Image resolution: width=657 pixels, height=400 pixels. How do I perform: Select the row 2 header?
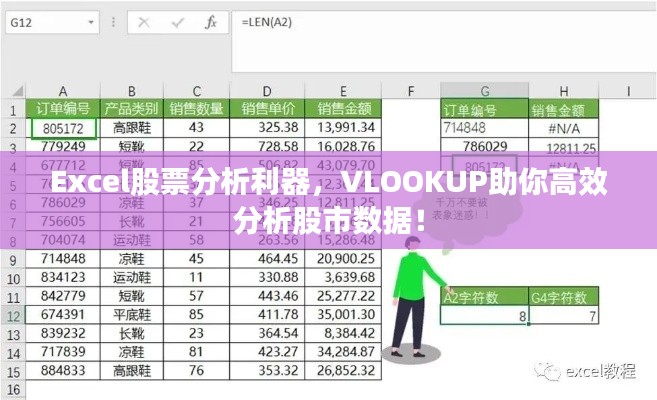13,128
